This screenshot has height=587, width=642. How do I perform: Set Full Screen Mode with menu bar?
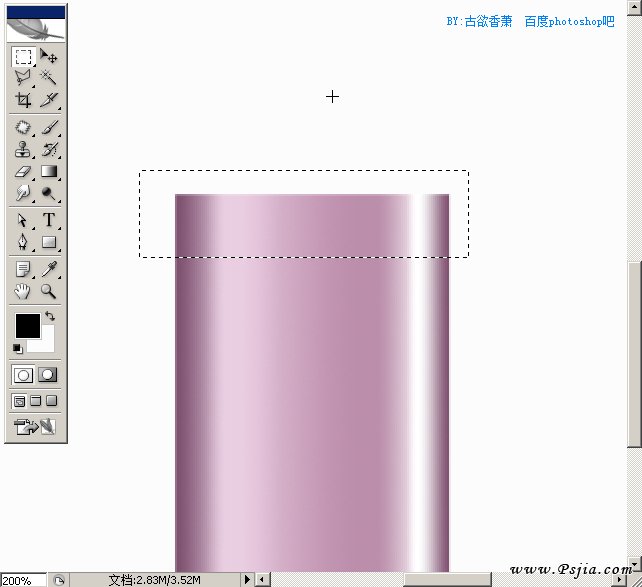36,401
